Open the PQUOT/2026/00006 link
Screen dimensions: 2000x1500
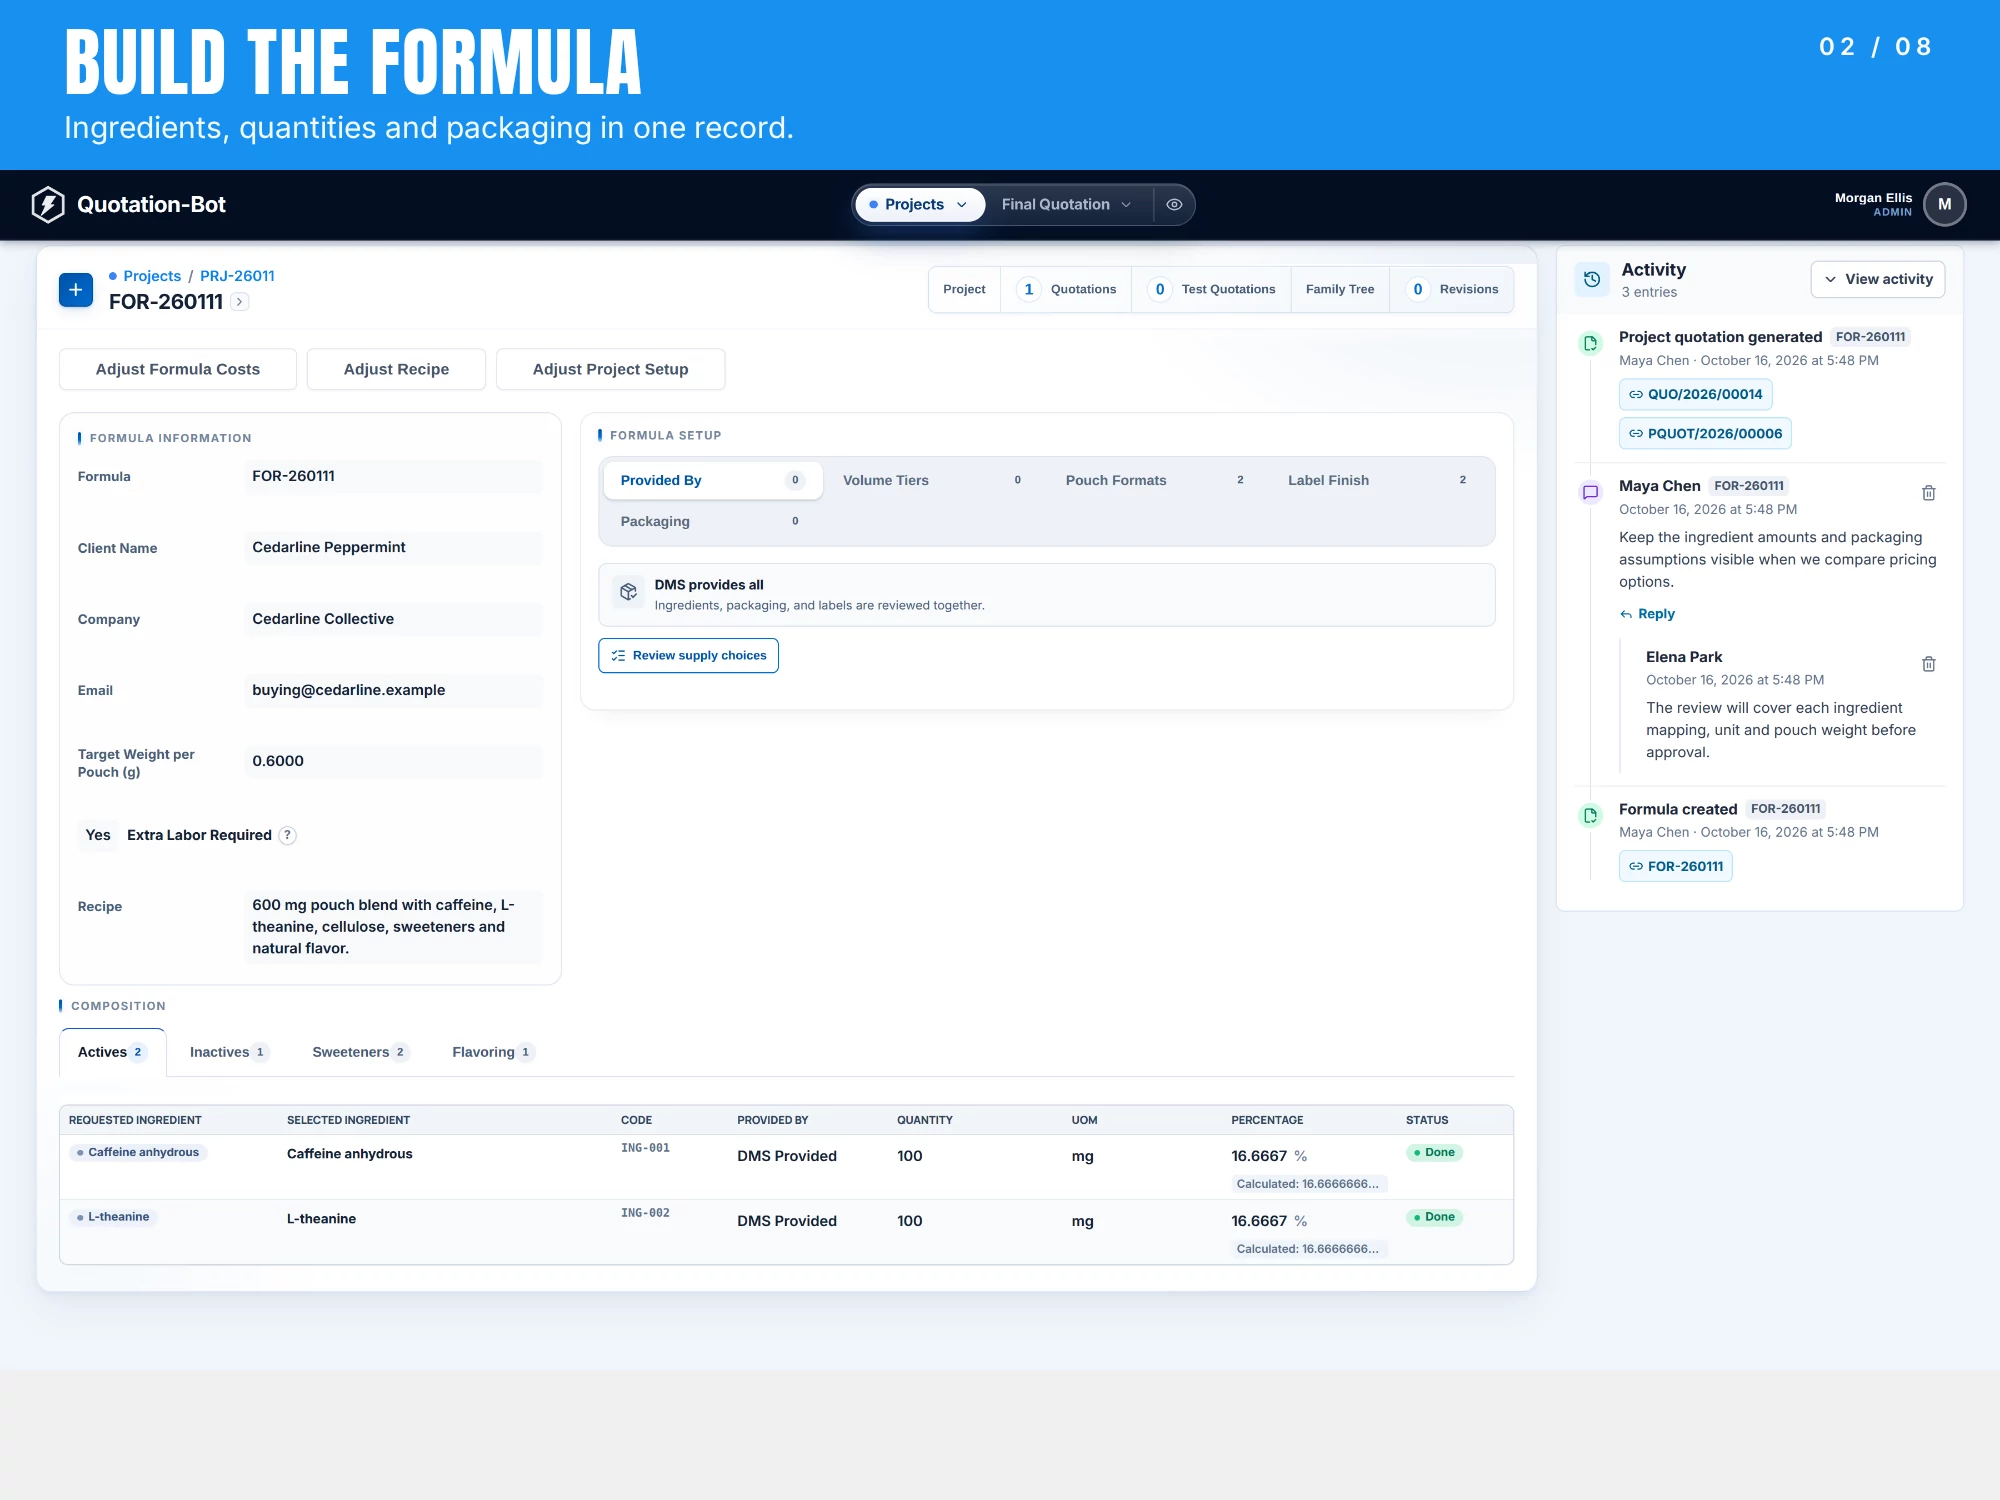(1705, 434)
